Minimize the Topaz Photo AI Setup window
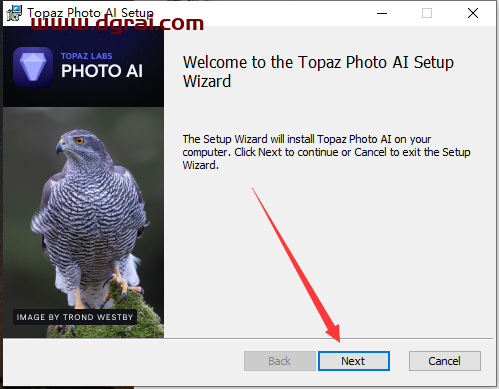 click(382, 13)
